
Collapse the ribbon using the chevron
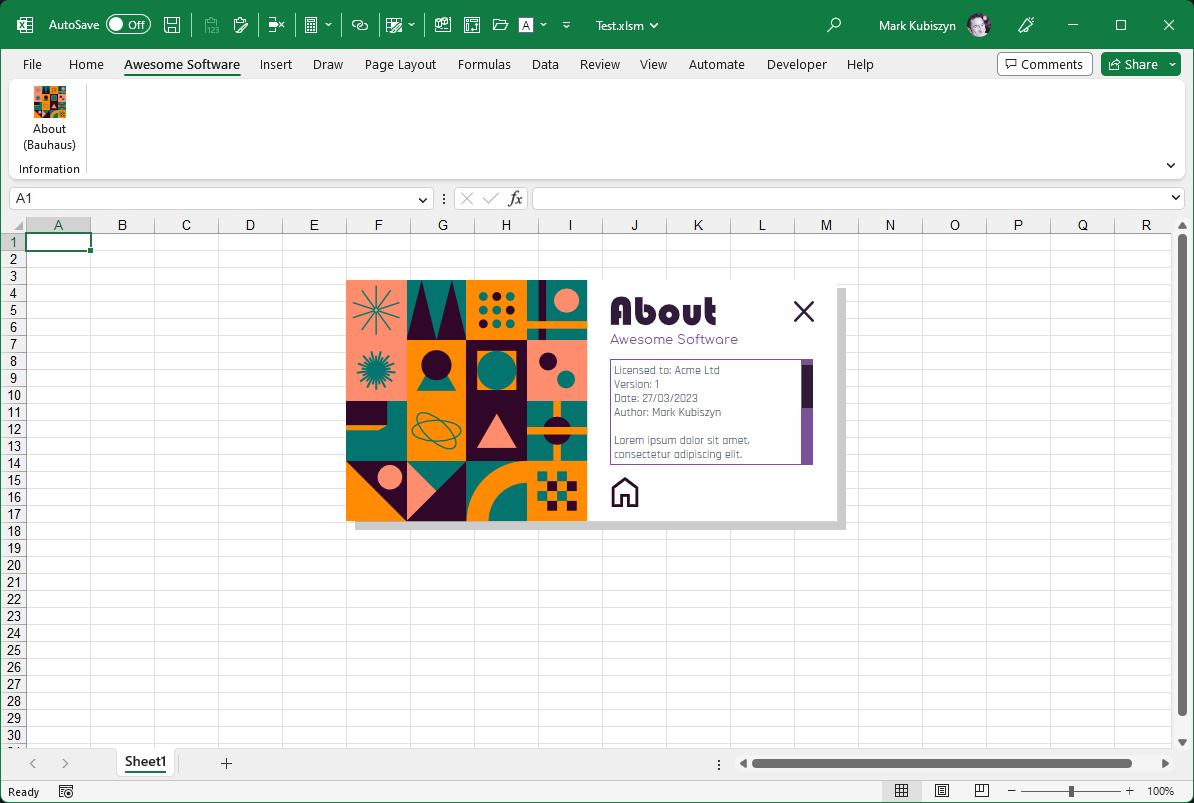[1171, 165]
